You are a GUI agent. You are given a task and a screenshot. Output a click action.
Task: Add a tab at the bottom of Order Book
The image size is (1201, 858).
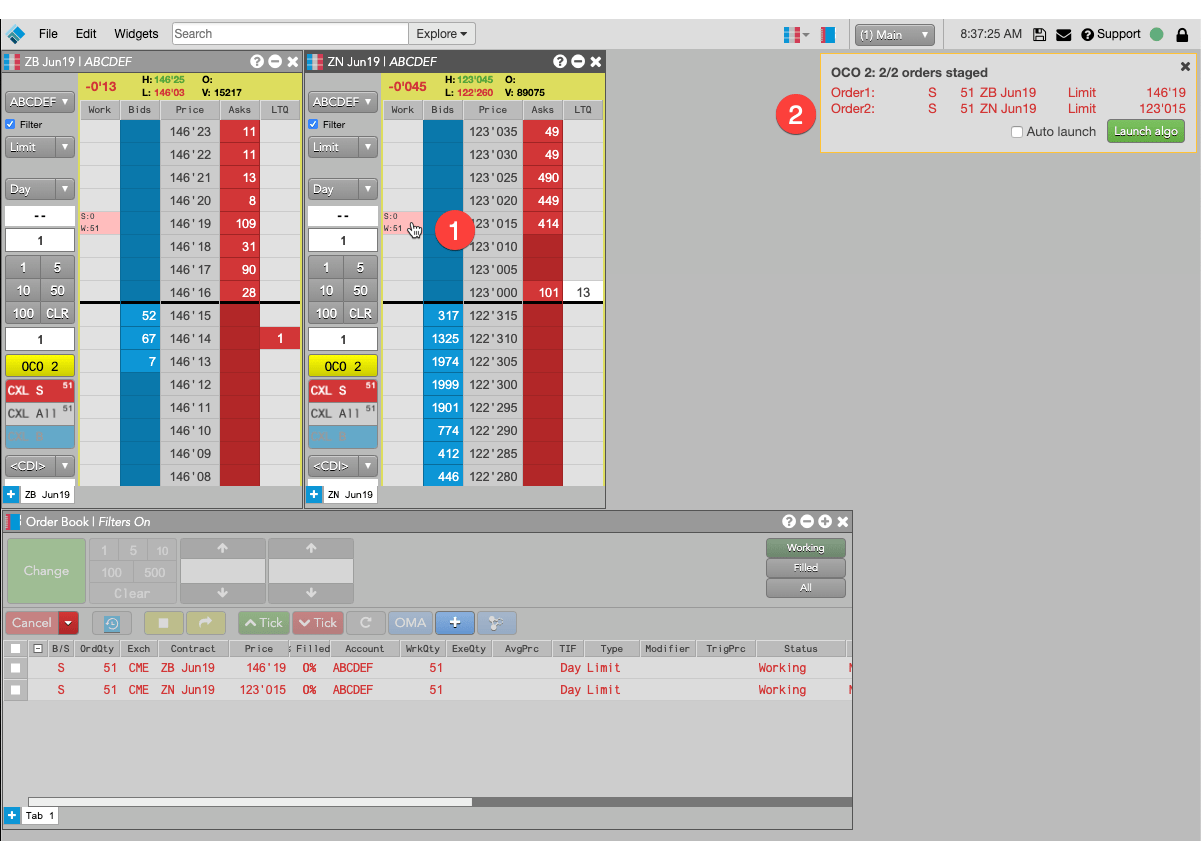click(x=12, y=815)
